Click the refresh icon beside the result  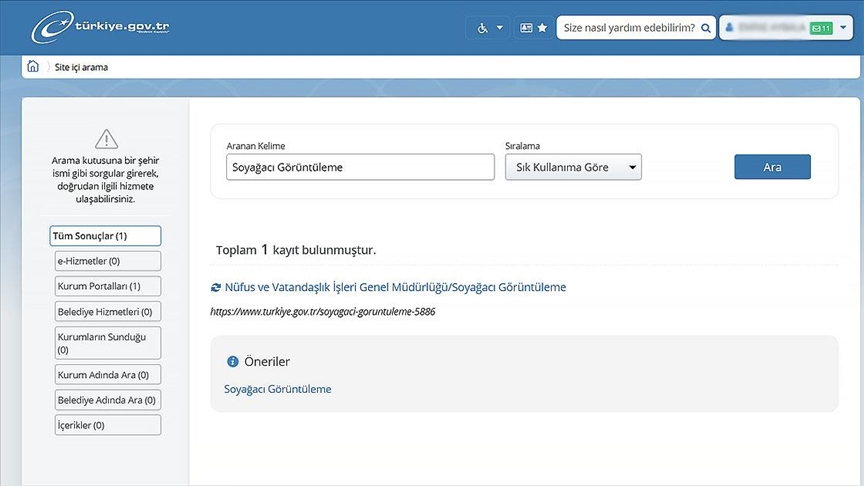point(216,288)
